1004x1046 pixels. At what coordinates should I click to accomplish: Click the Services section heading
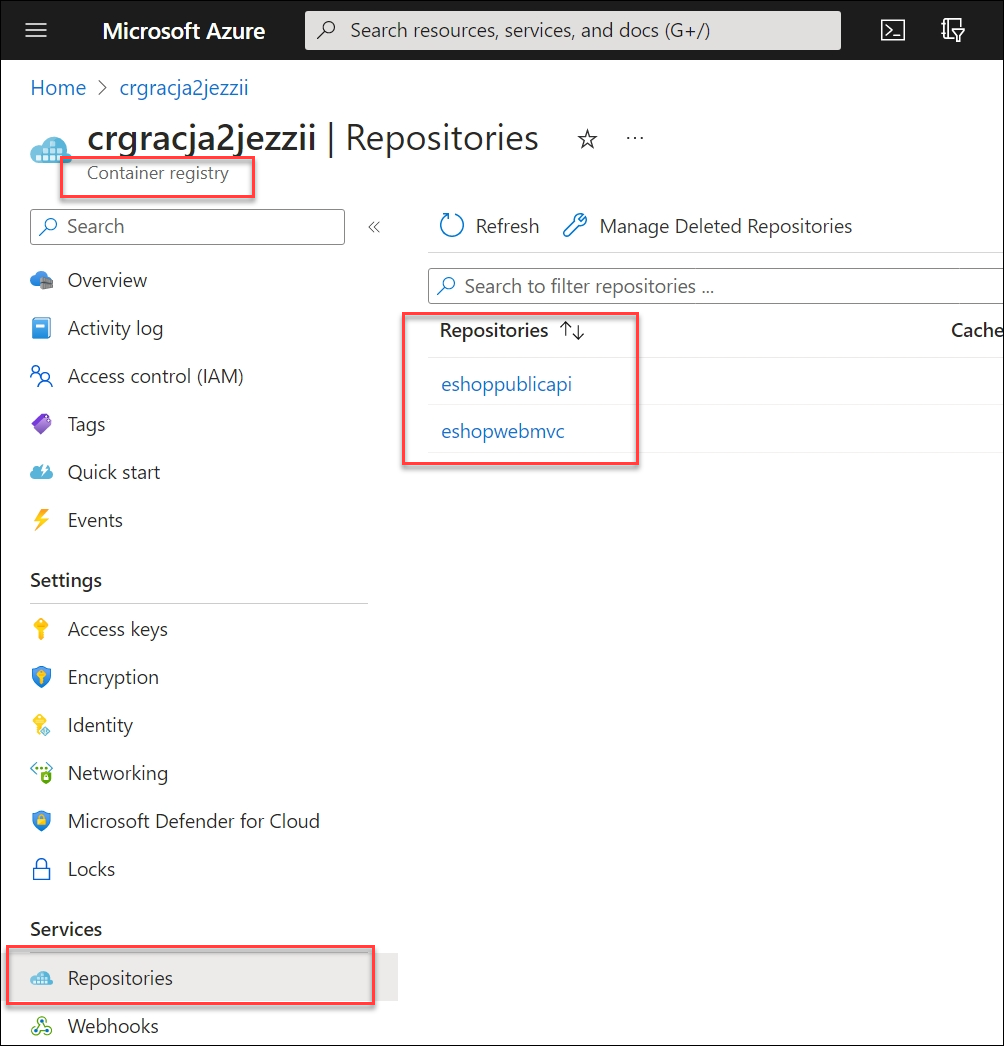[66, 929]
